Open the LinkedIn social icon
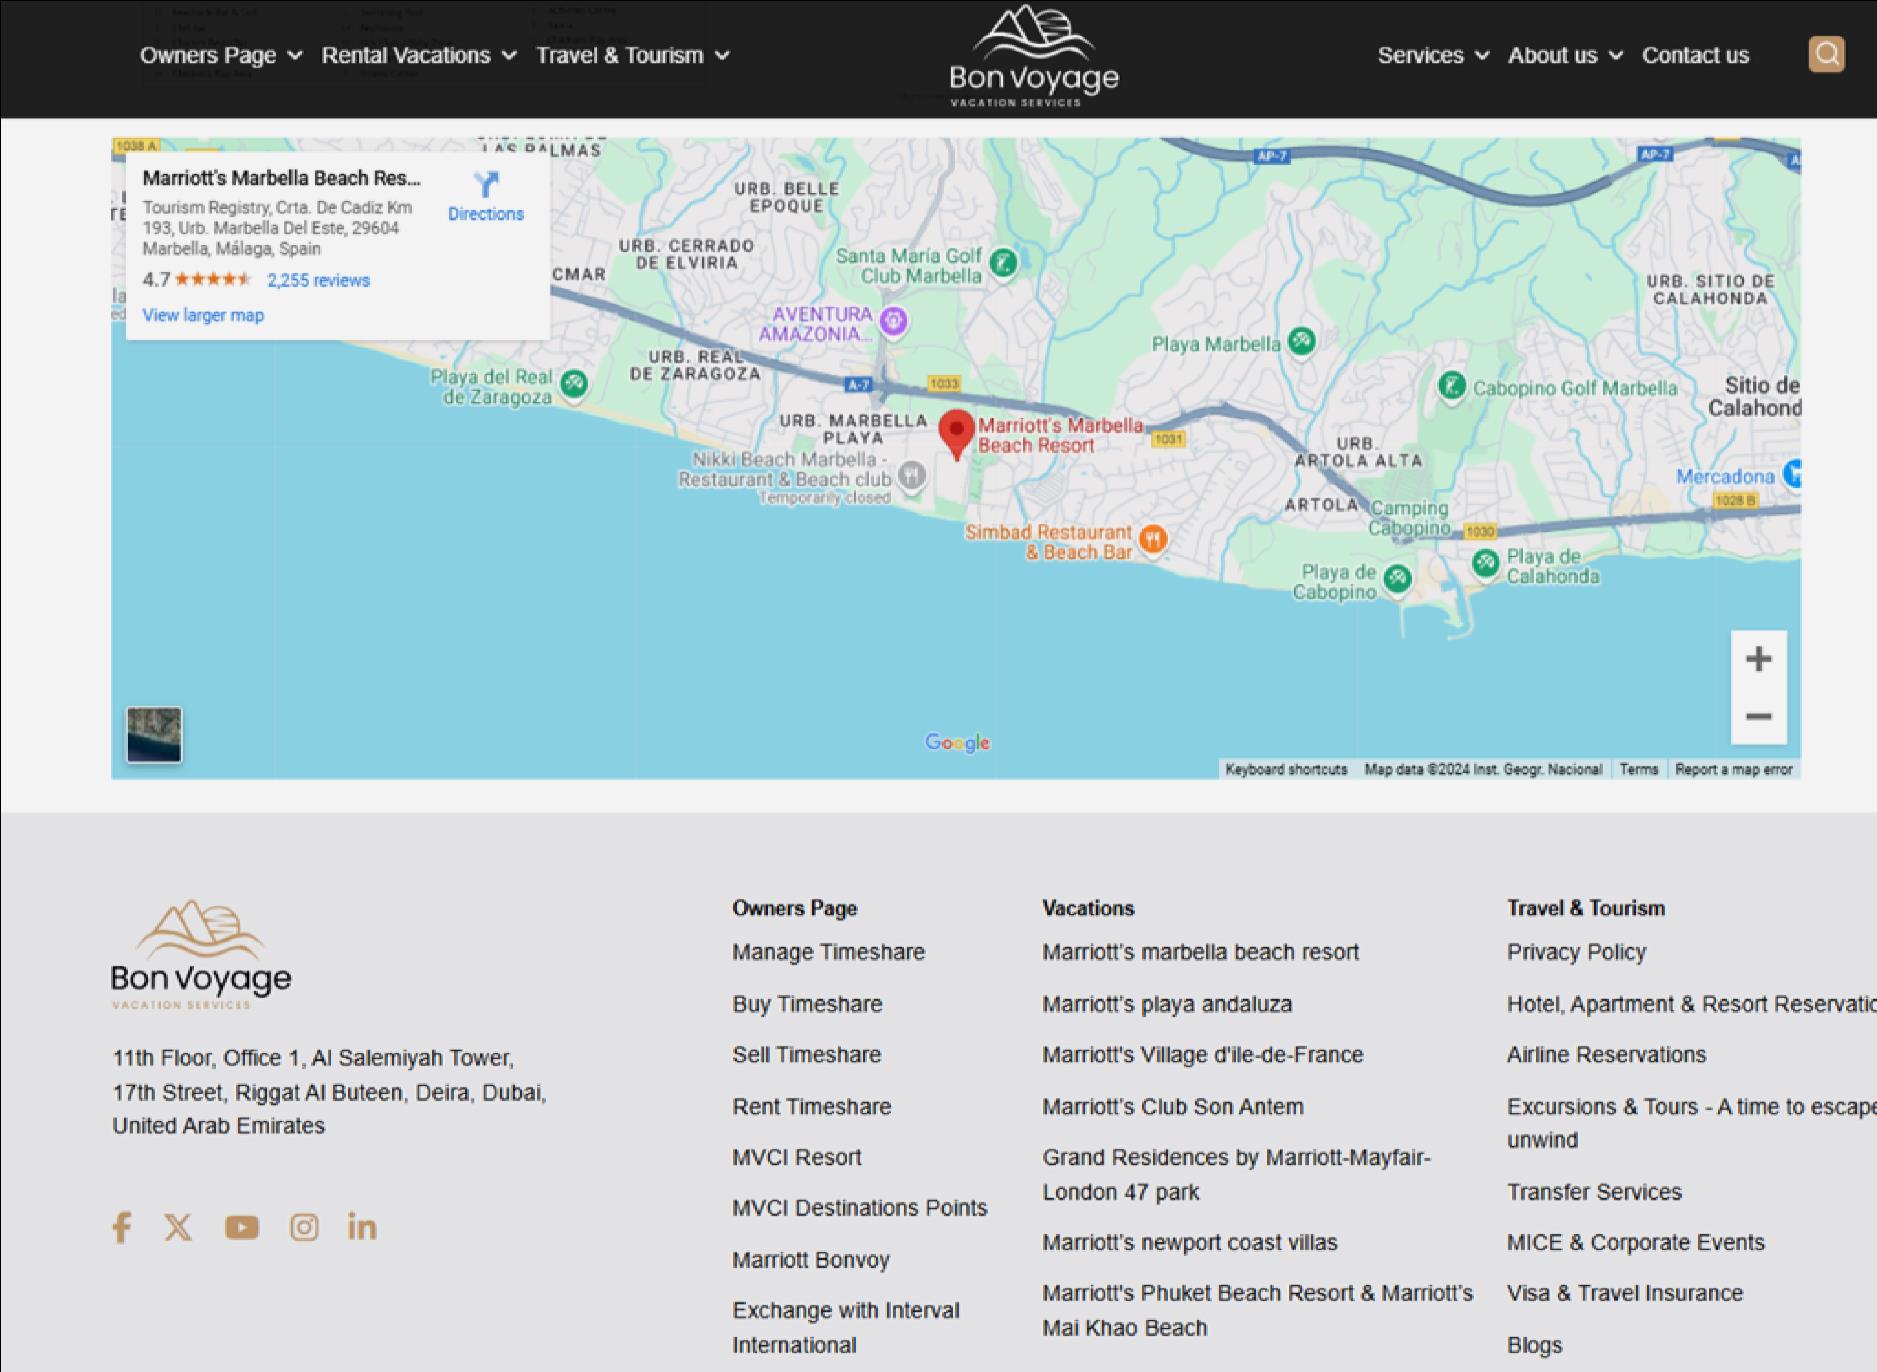The height and width of the screenshot is (1372, 1877). tap(362, 1226)
